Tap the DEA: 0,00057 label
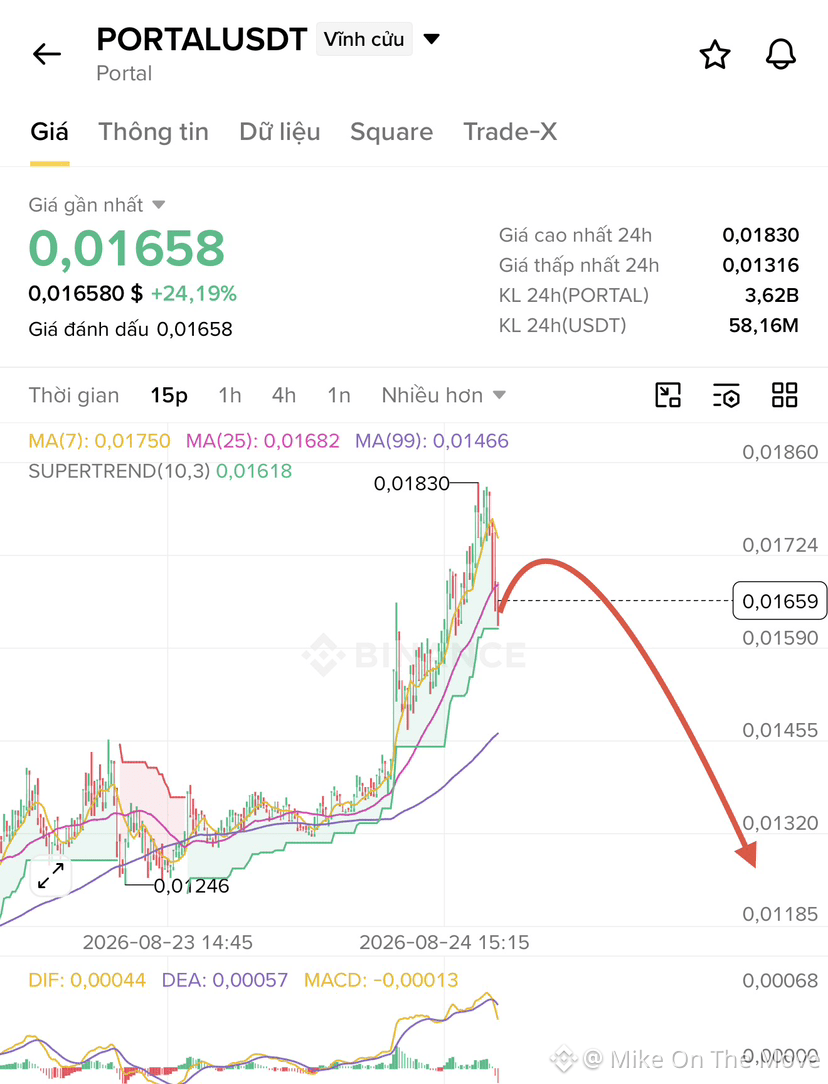 (225, 980)
